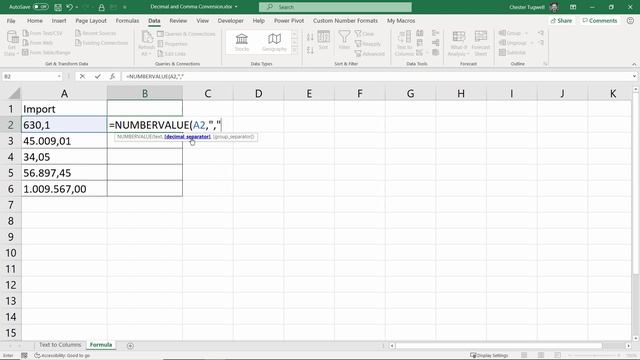
Task: Click Existing Connections in ribbon
Action: tap(102, 43)
